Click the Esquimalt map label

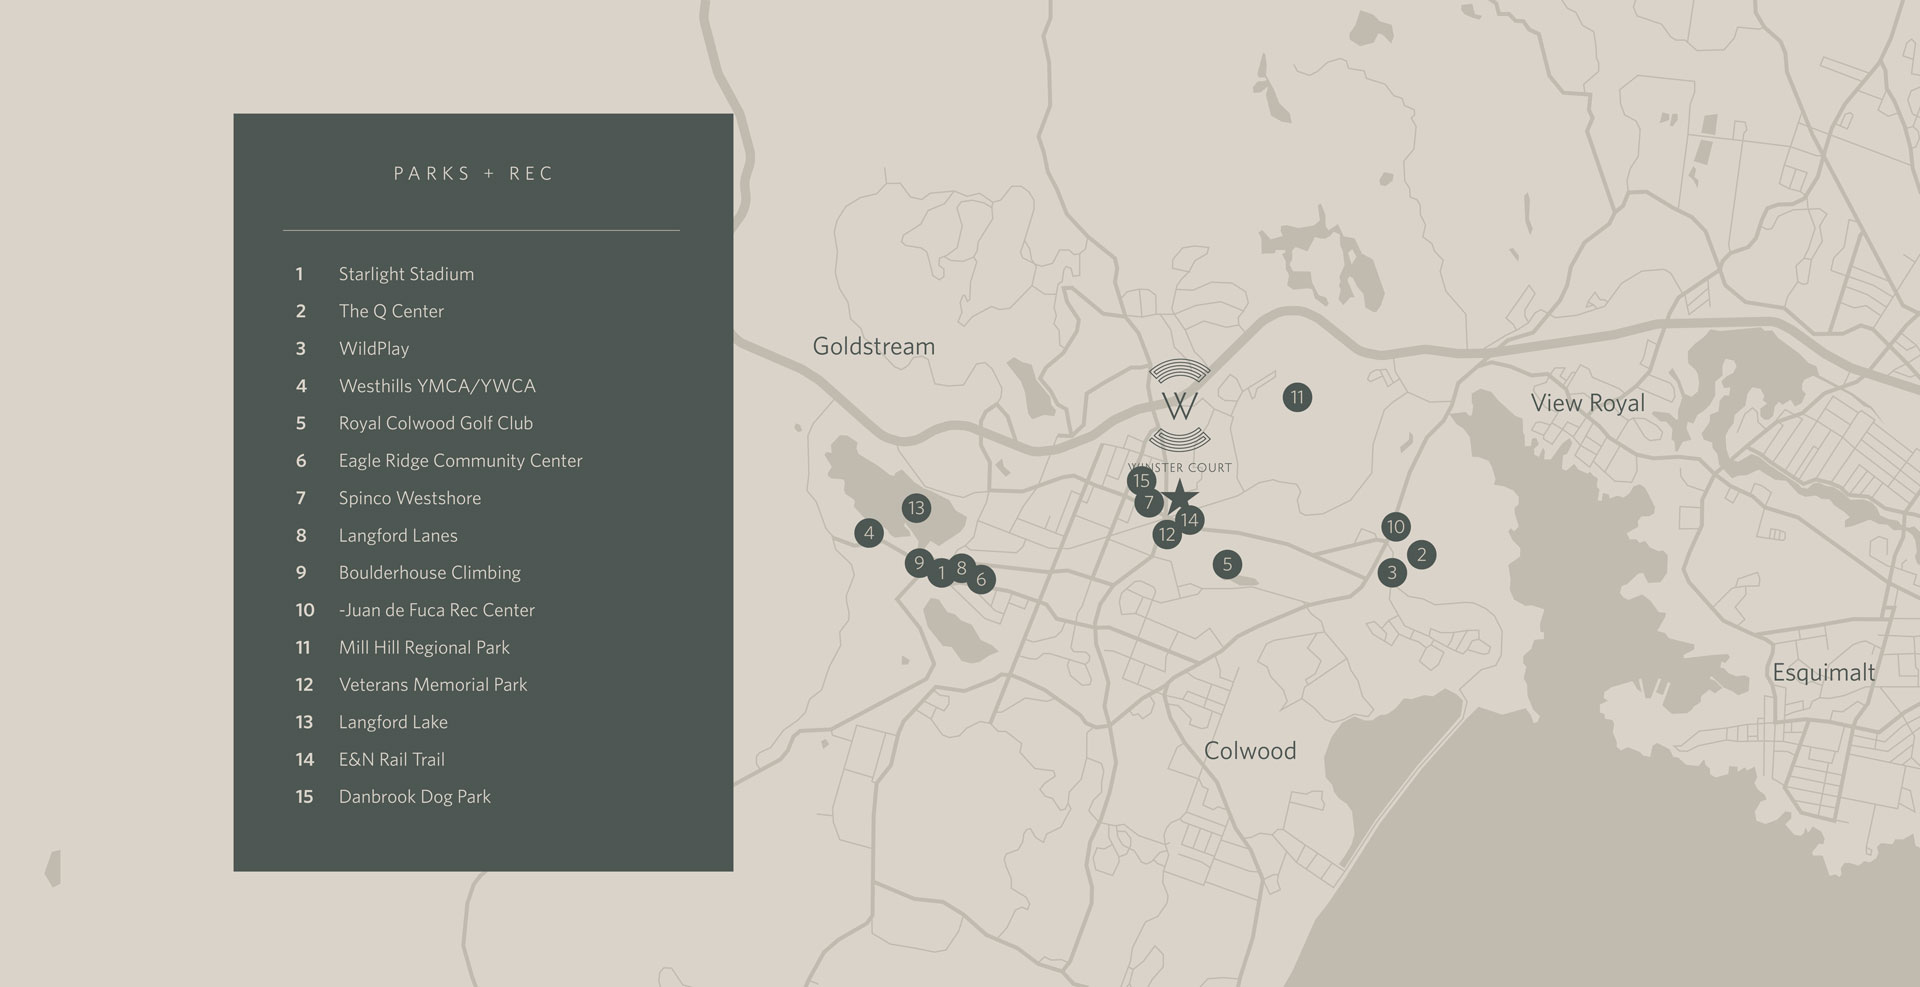1823,673
